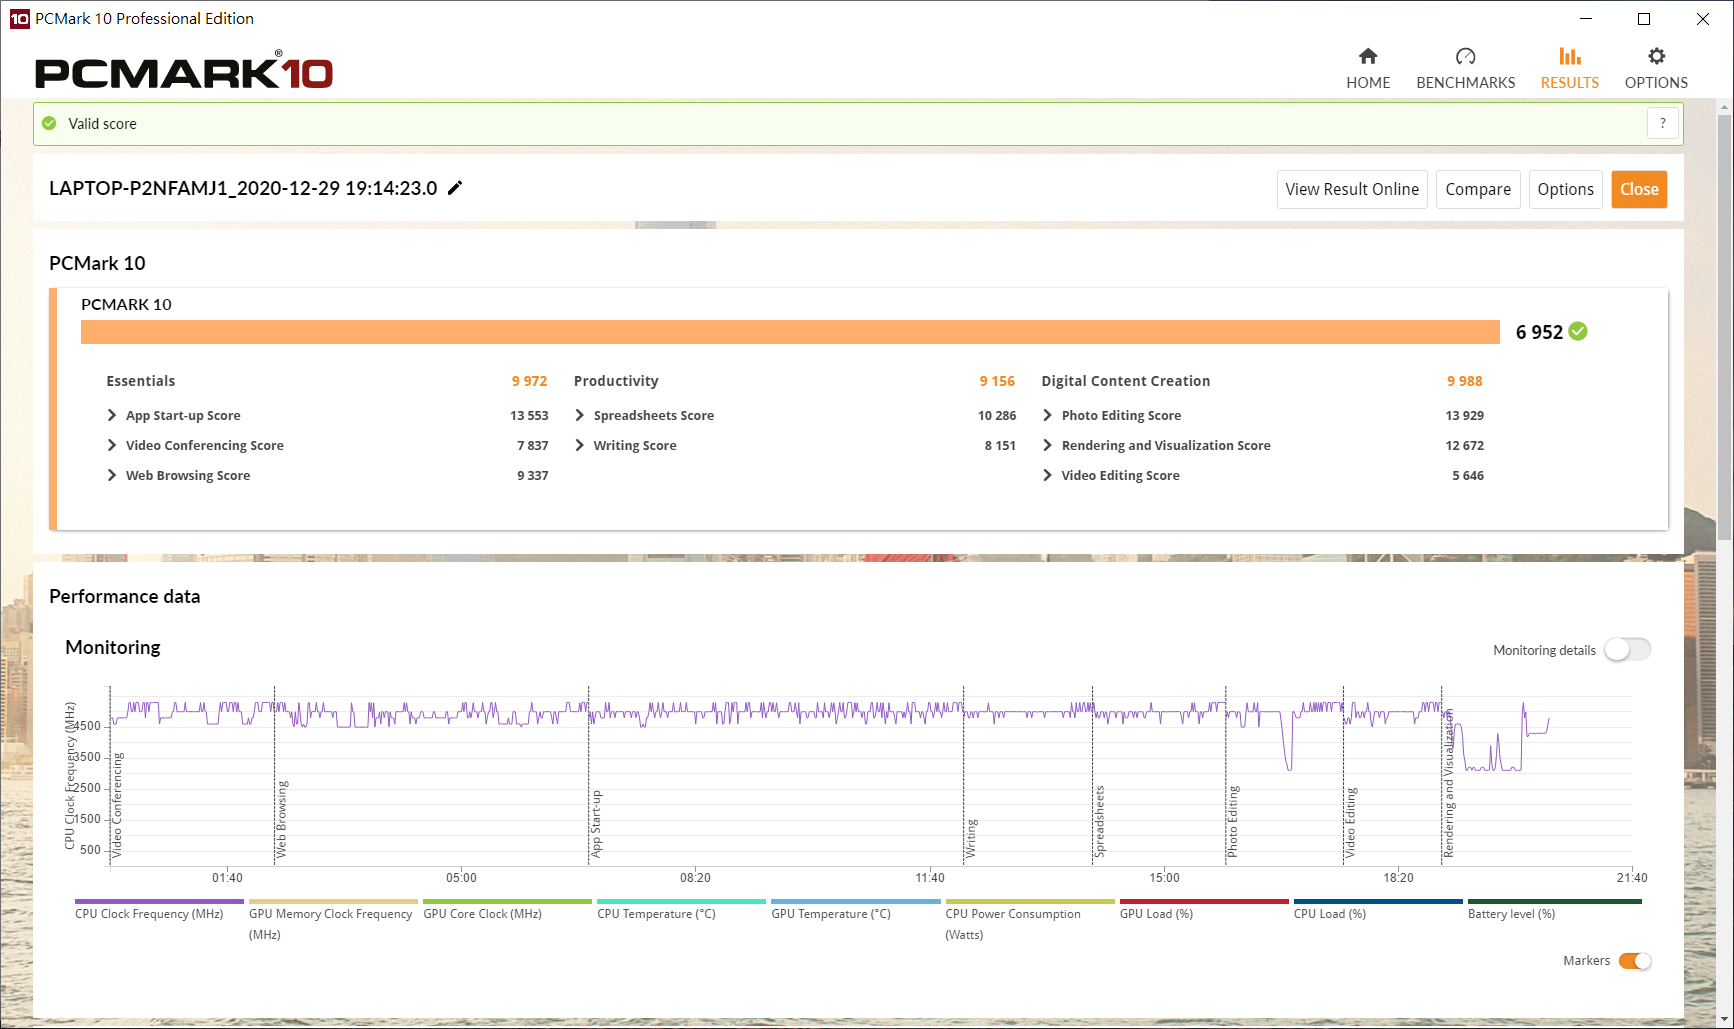Image resolution: width=1734 pixels, height=1029 pixels.
Task: Toggle the Monitoring details switch
Action: pos(1628,650)
